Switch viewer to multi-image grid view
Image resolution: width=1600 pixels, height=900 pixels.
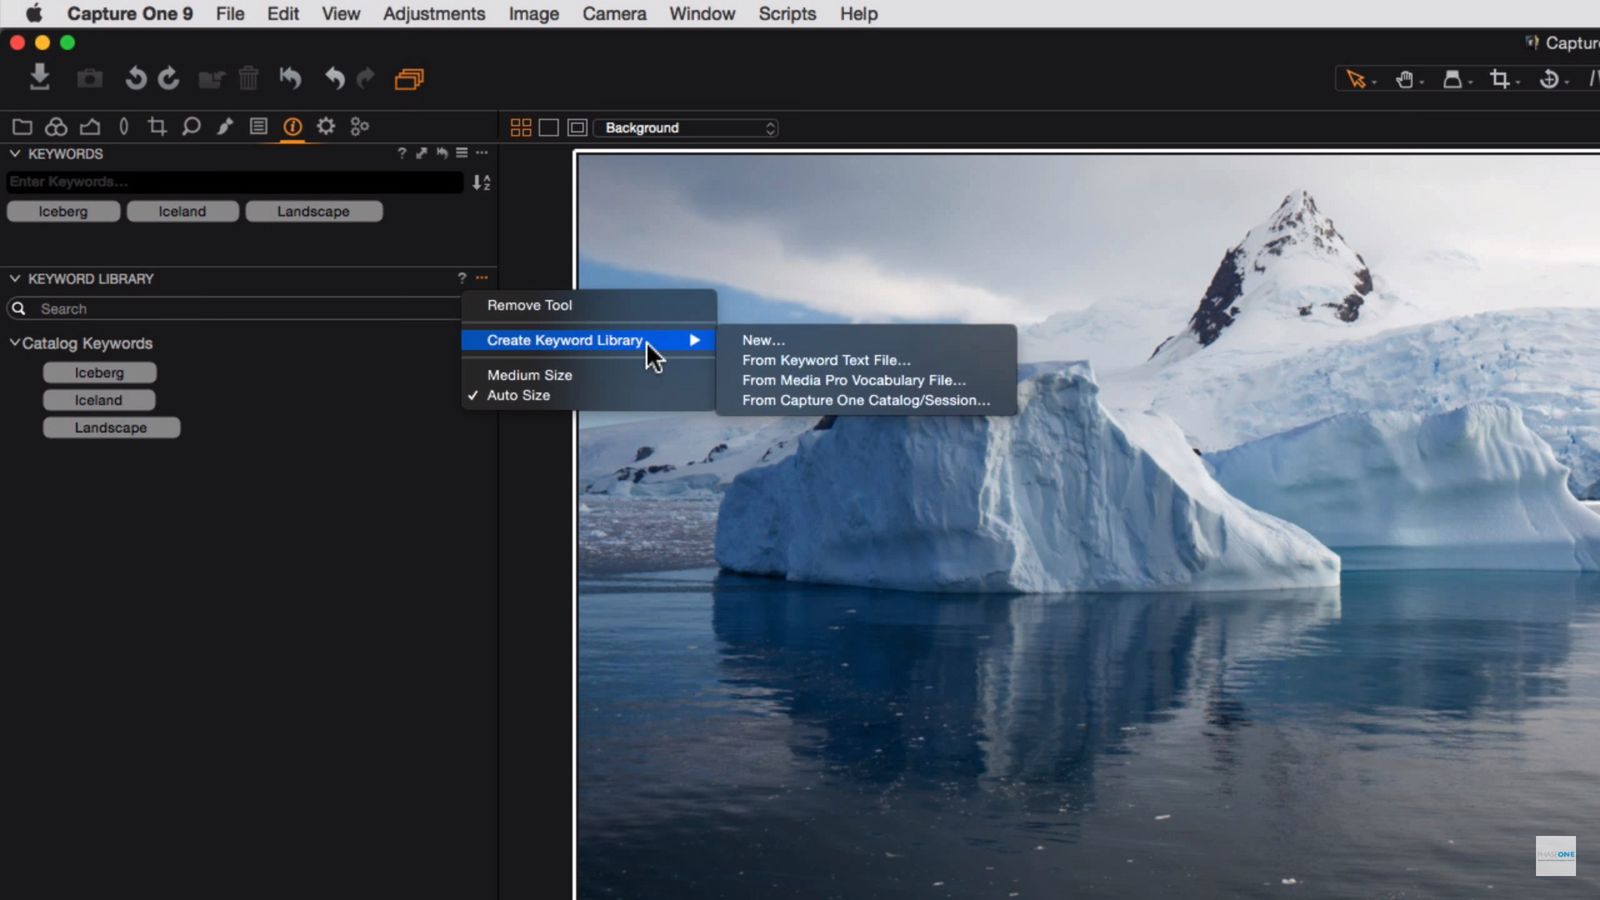521,127
